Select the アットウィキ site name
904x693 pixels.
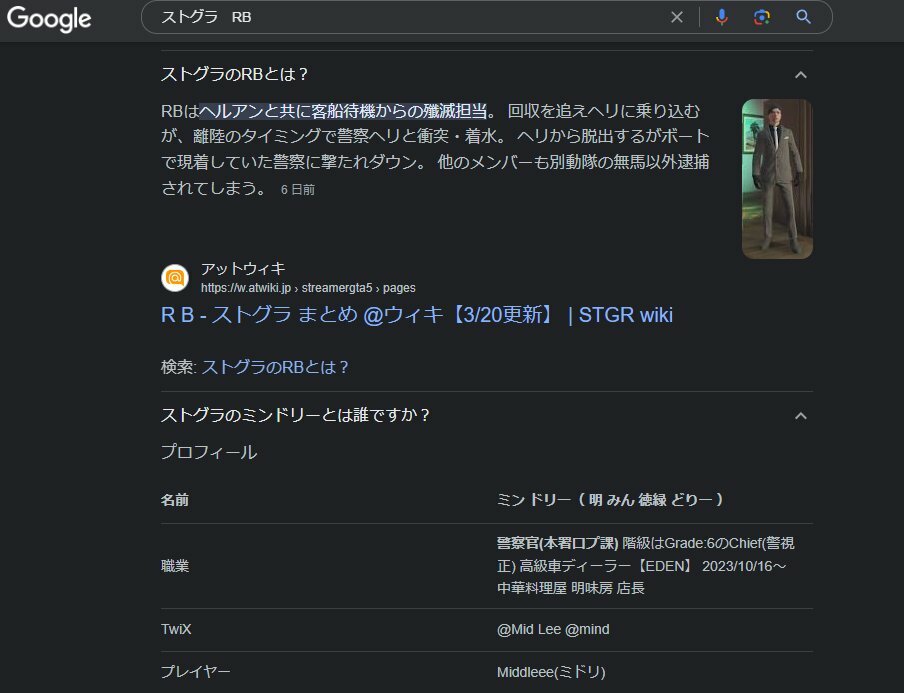[x=243, y=269]
